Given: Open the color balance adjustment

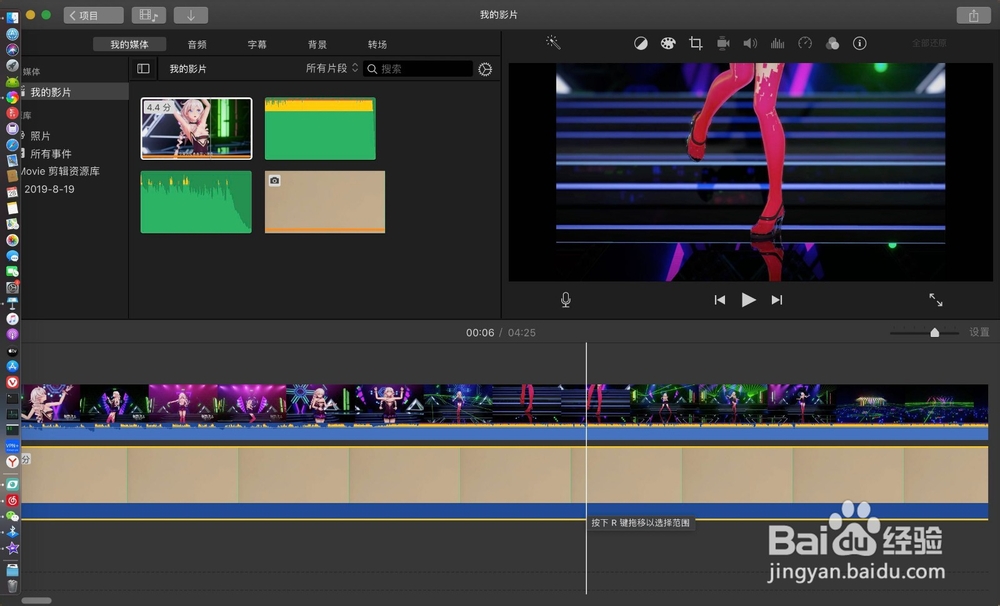Looking at the screenshot, I should tap(640, 43).
